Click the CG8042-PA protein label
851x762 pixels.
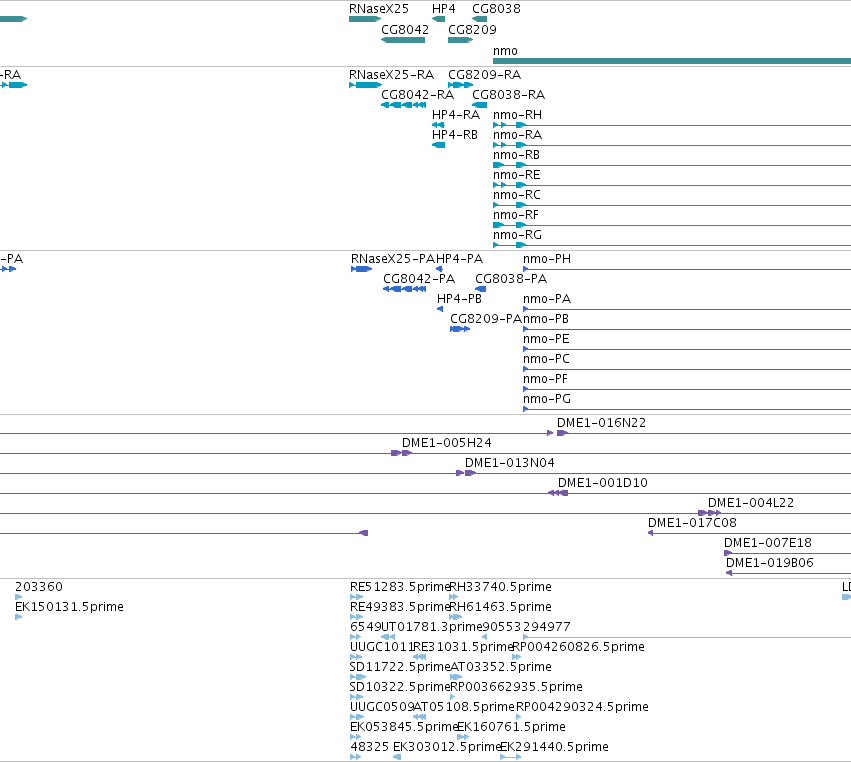click(419, 279)
